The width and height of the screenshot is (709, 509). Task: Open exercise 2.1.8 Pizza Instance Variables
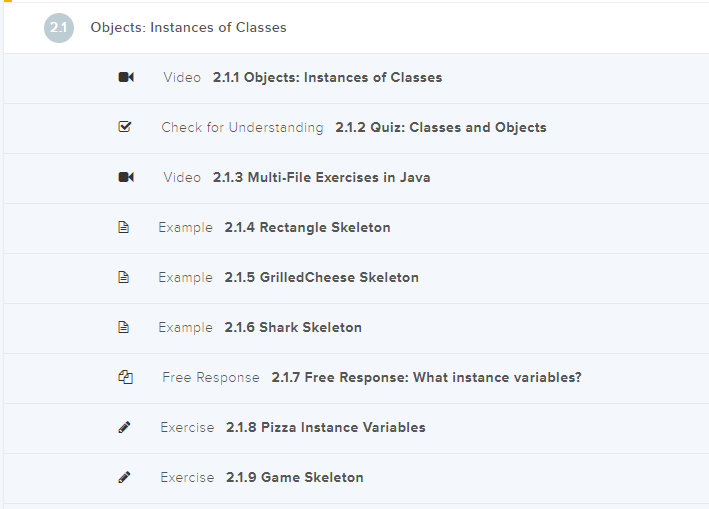click(325, 428)
